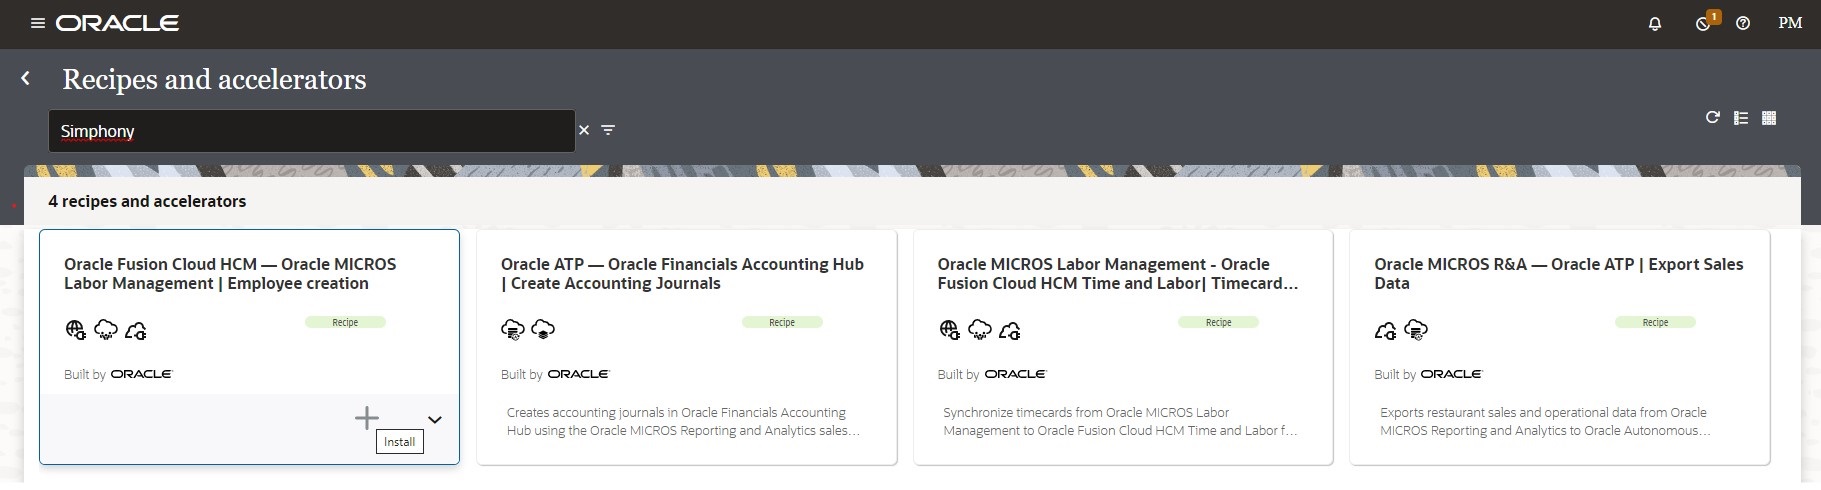
Task: Open the filter options icon
Action: point(608,130)
